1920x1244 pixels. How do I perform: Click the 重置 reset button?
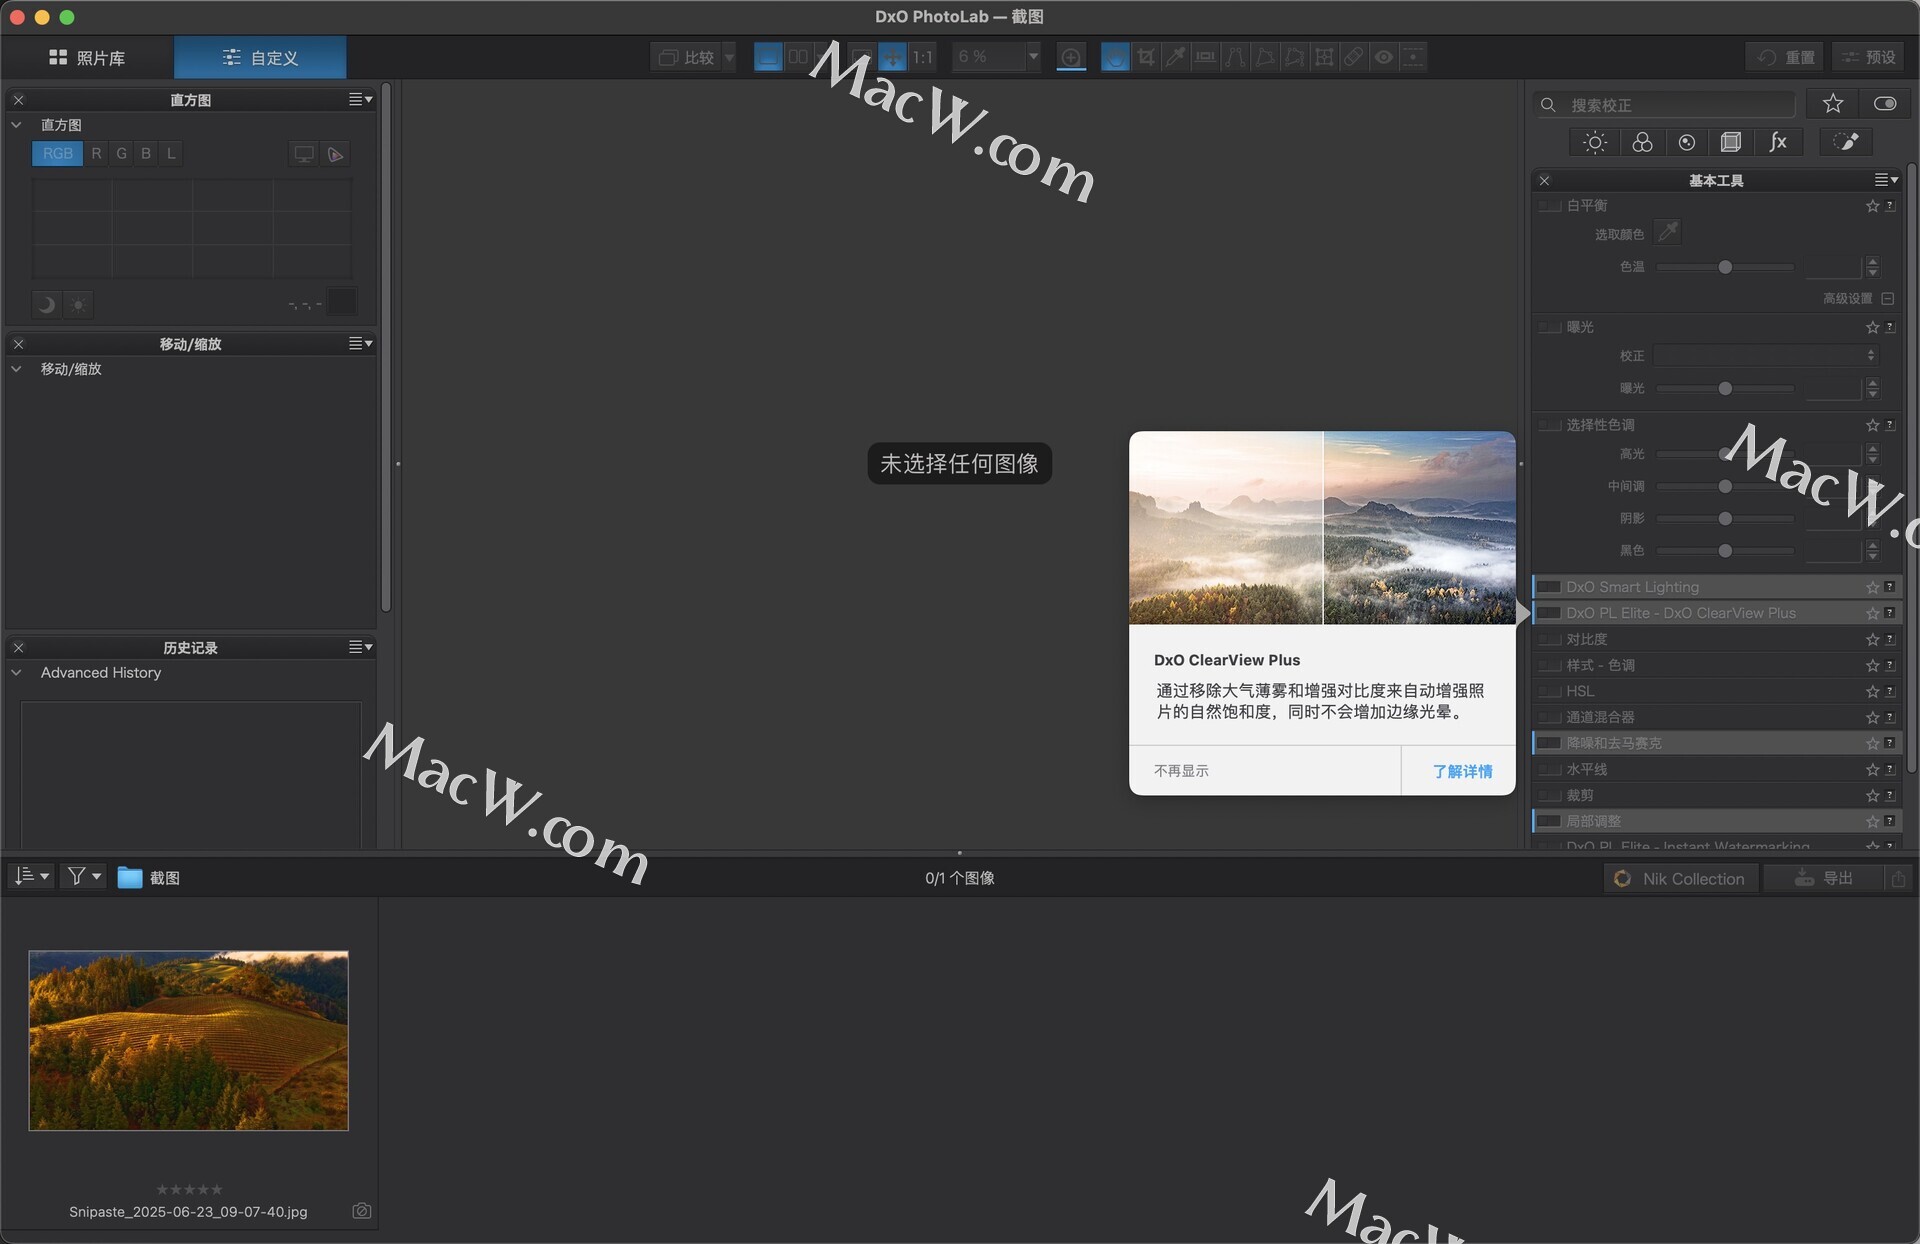[1785, 57]
